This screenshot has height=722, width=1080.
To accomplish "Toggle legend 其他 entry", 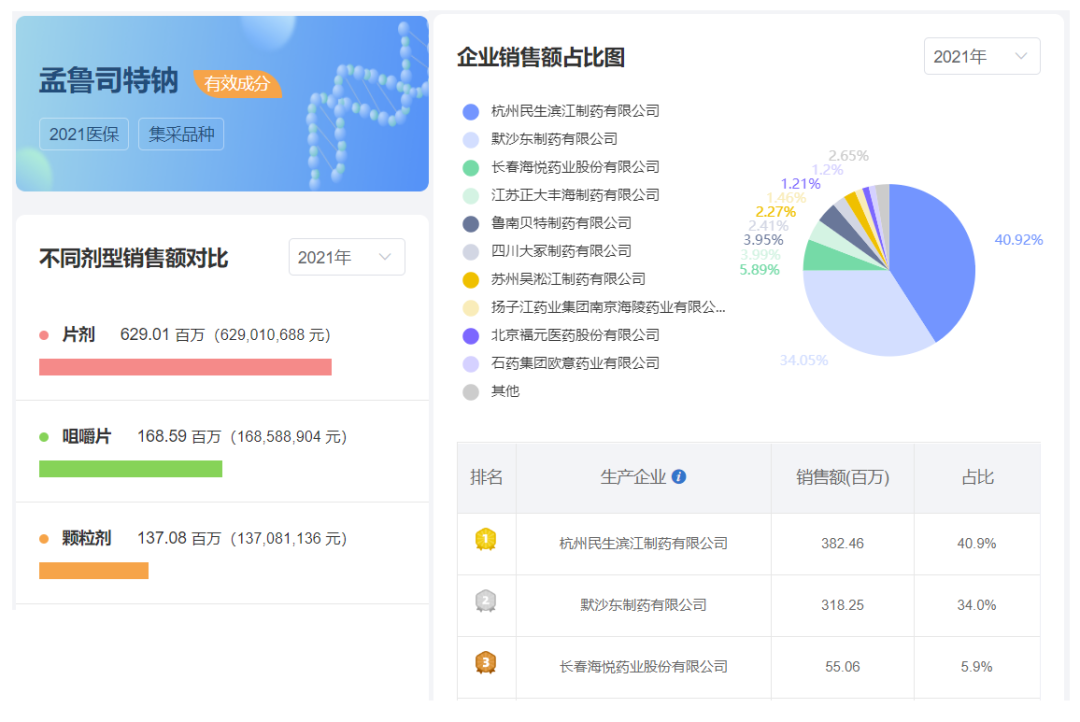I will 491,392.
